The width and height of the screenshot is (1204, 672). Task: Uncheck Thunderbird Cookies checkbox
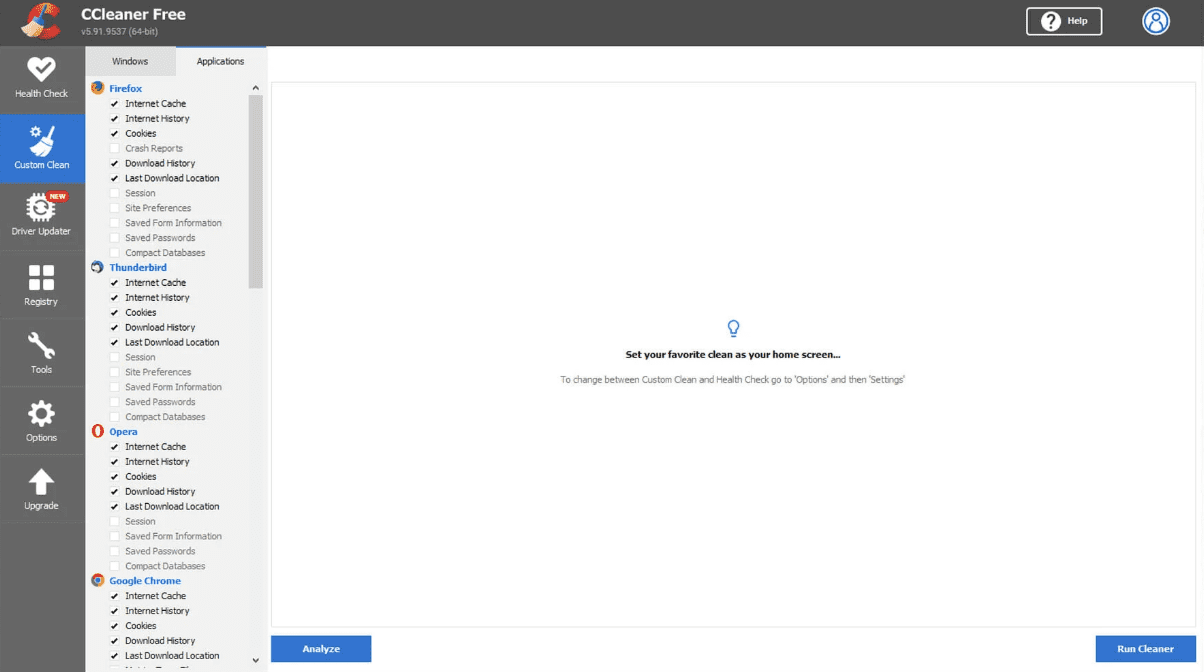(x=115, y=312)
